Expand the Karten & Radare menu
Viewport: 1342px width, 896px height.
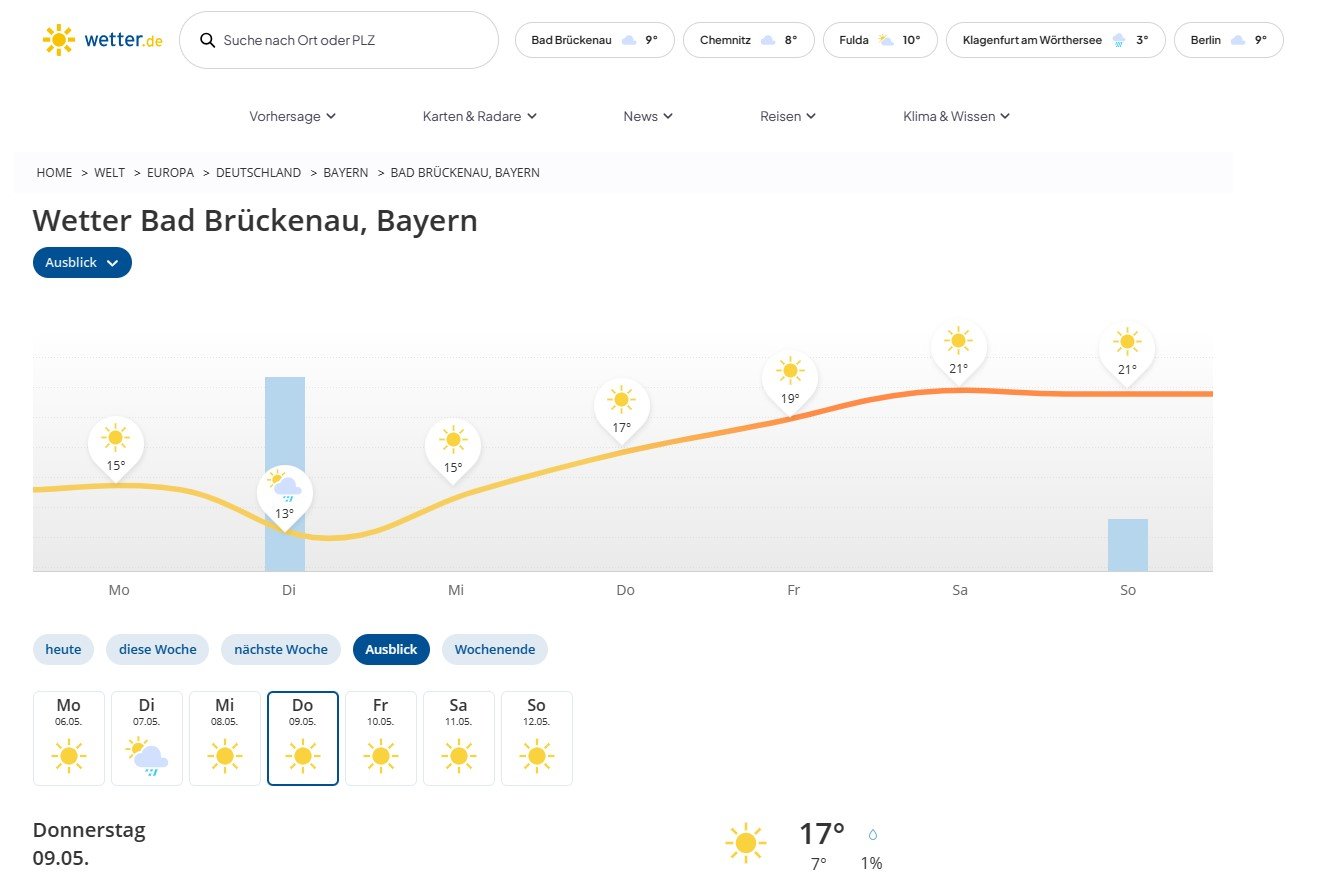[479, 116]
